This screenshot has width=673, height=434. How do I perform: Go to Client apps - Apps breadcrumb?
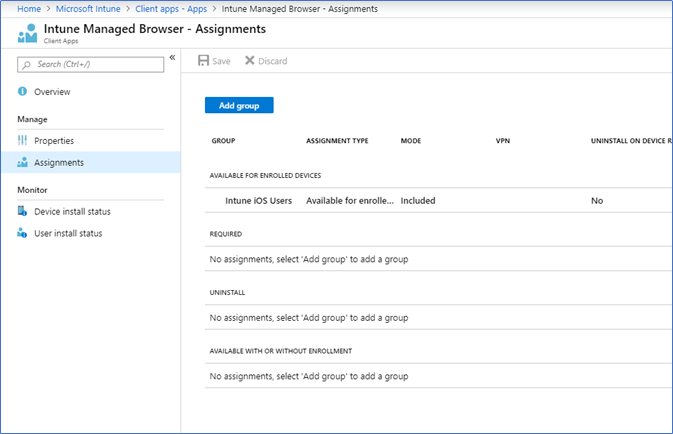[x=171, y=9]
